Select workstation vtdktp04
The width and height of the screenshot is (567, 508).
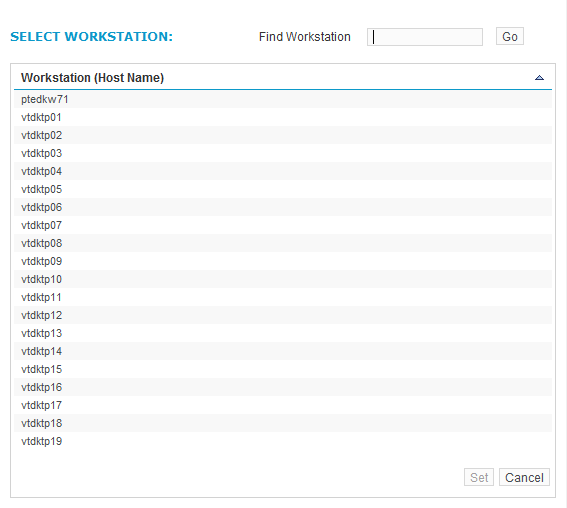click(283, 171)
